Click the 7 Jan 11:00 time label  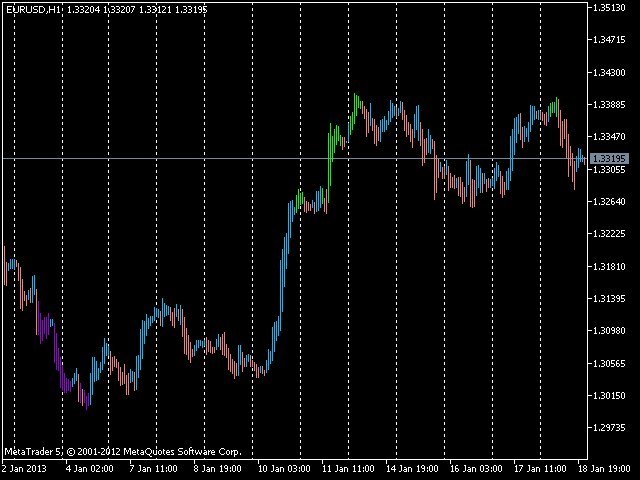coord(153,469)
